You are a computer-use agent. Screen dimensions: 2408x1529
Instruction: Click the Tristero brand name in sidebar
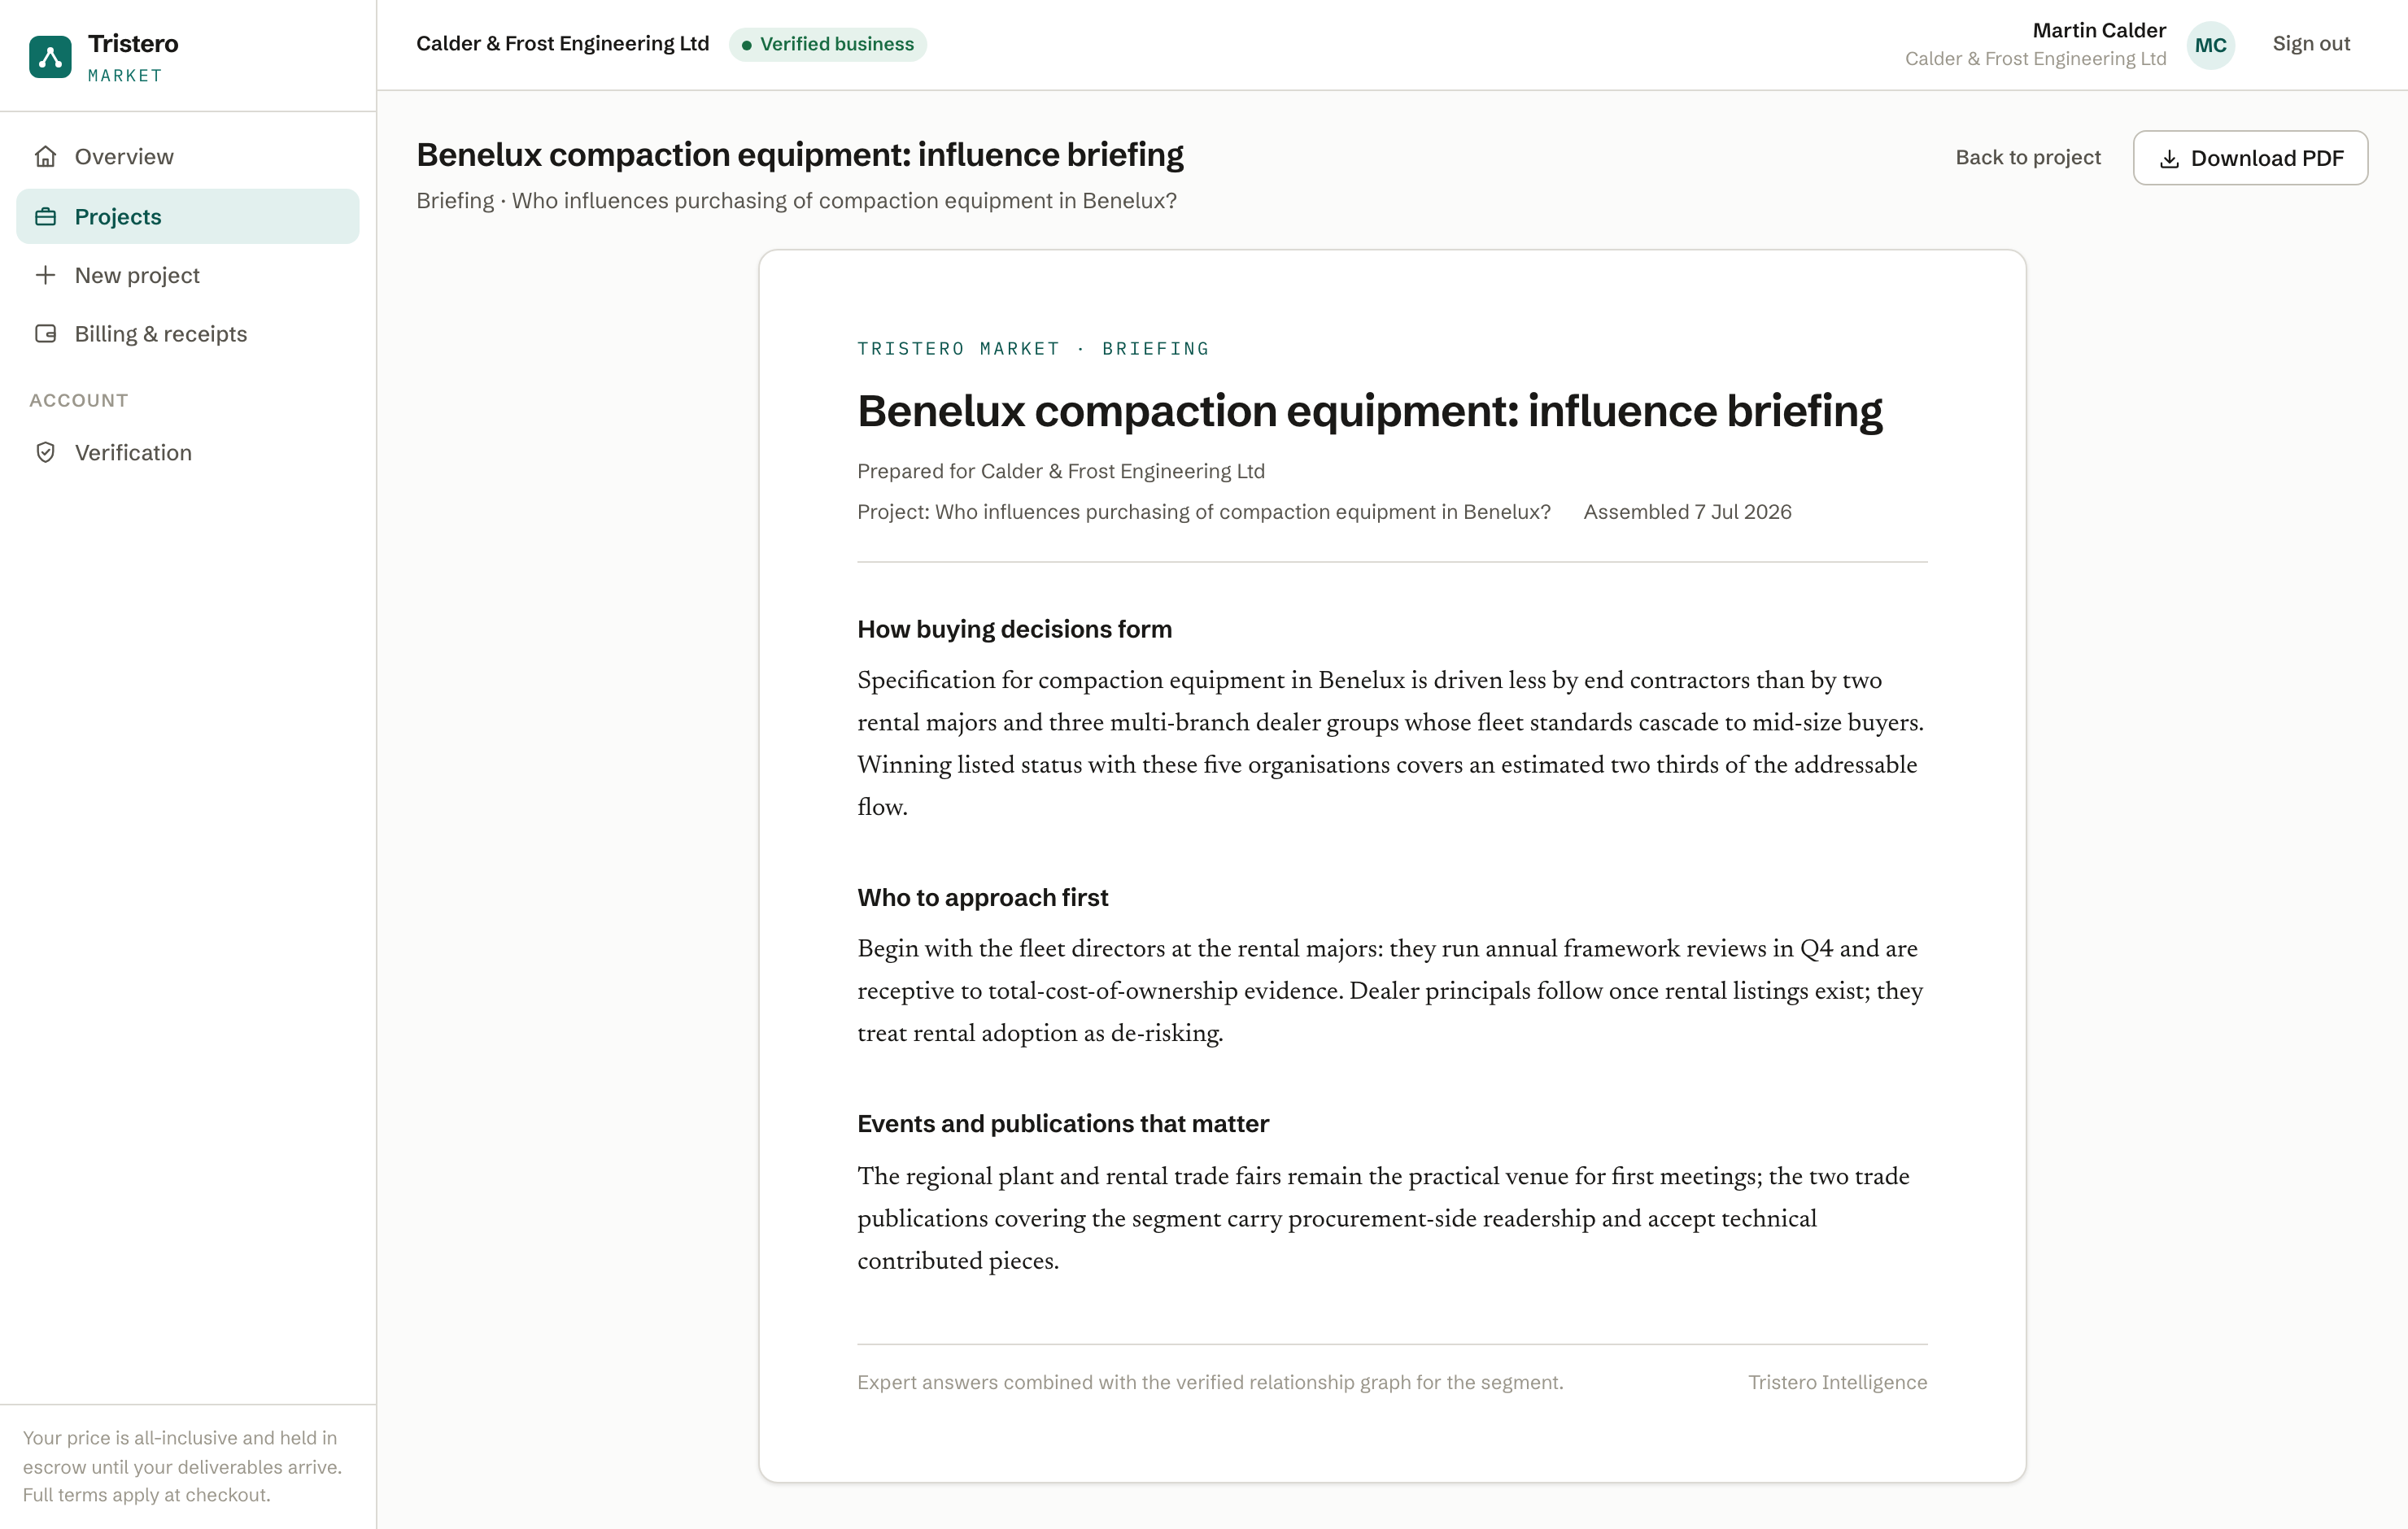click(x=133, y=44)
